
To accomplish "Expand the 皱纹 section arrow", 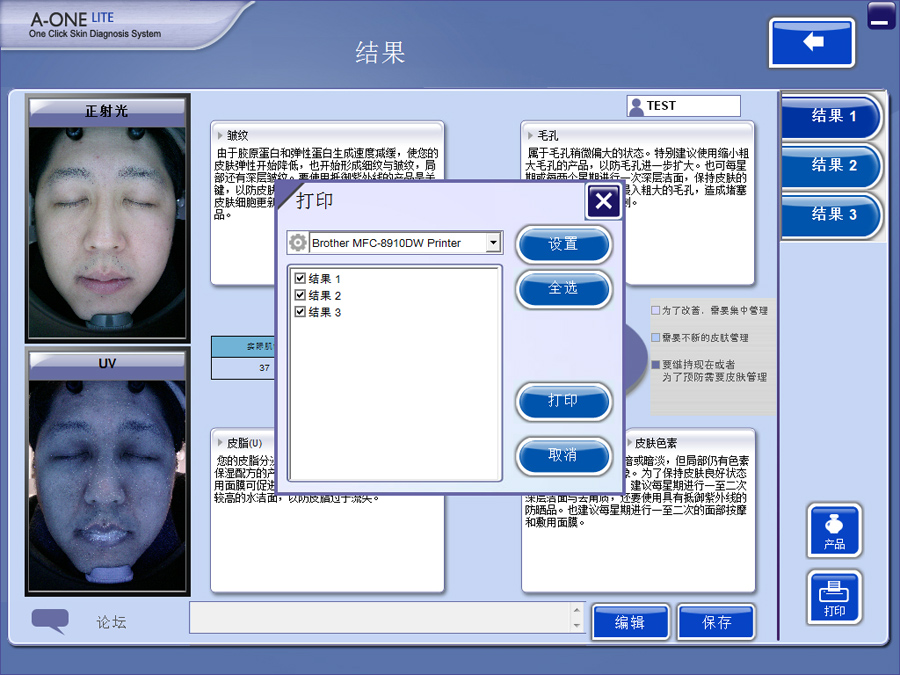I will pyautogui.click(x=220, y=136).
